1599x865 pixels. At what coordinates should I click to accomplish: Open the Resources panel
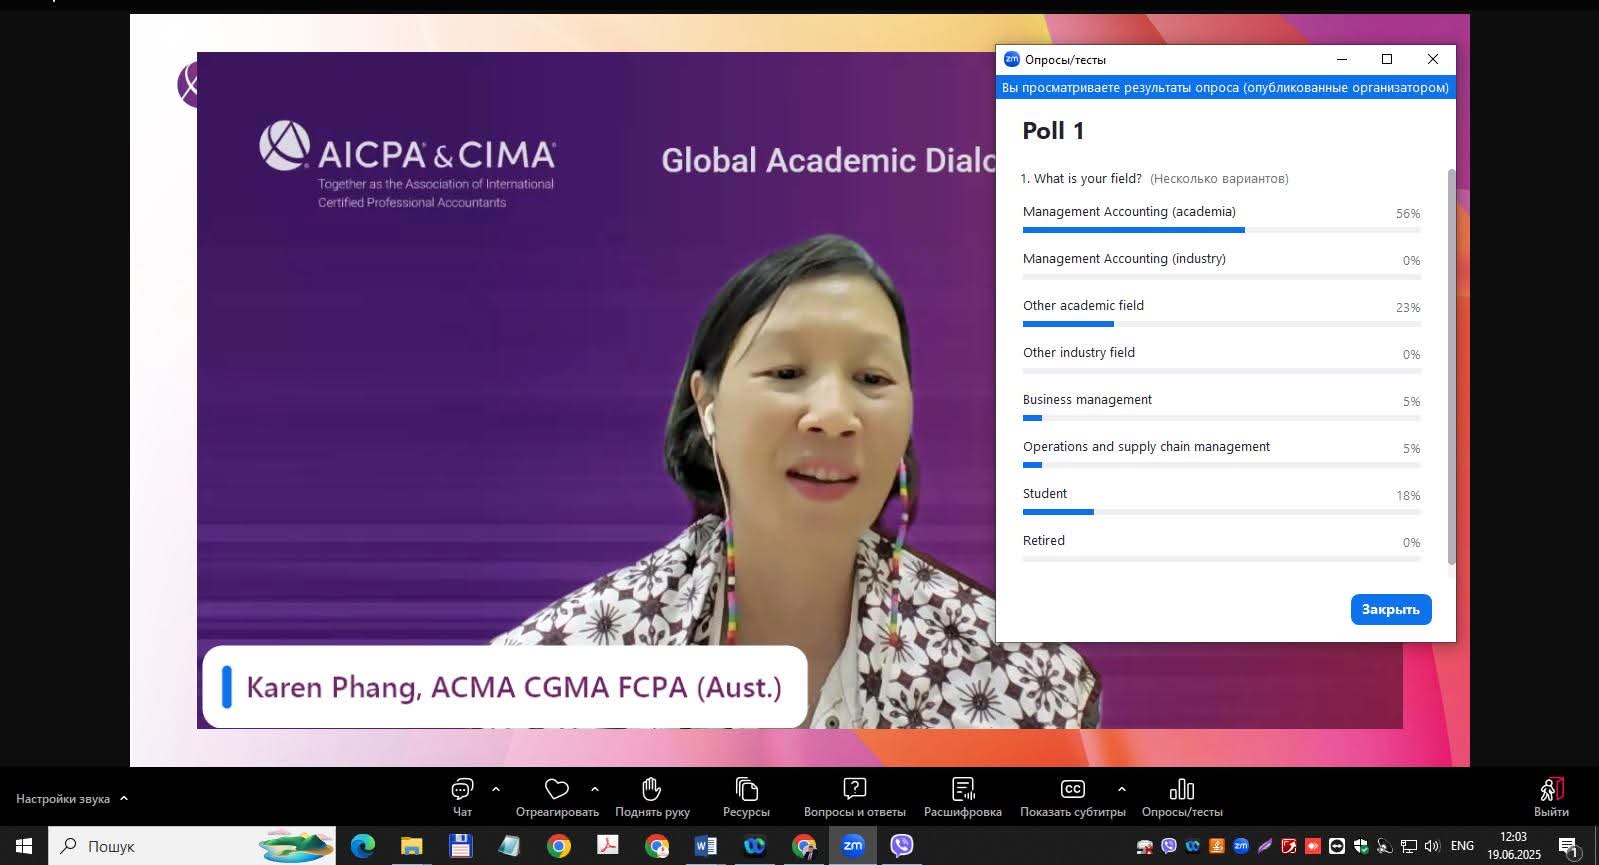tap(746, 790)
